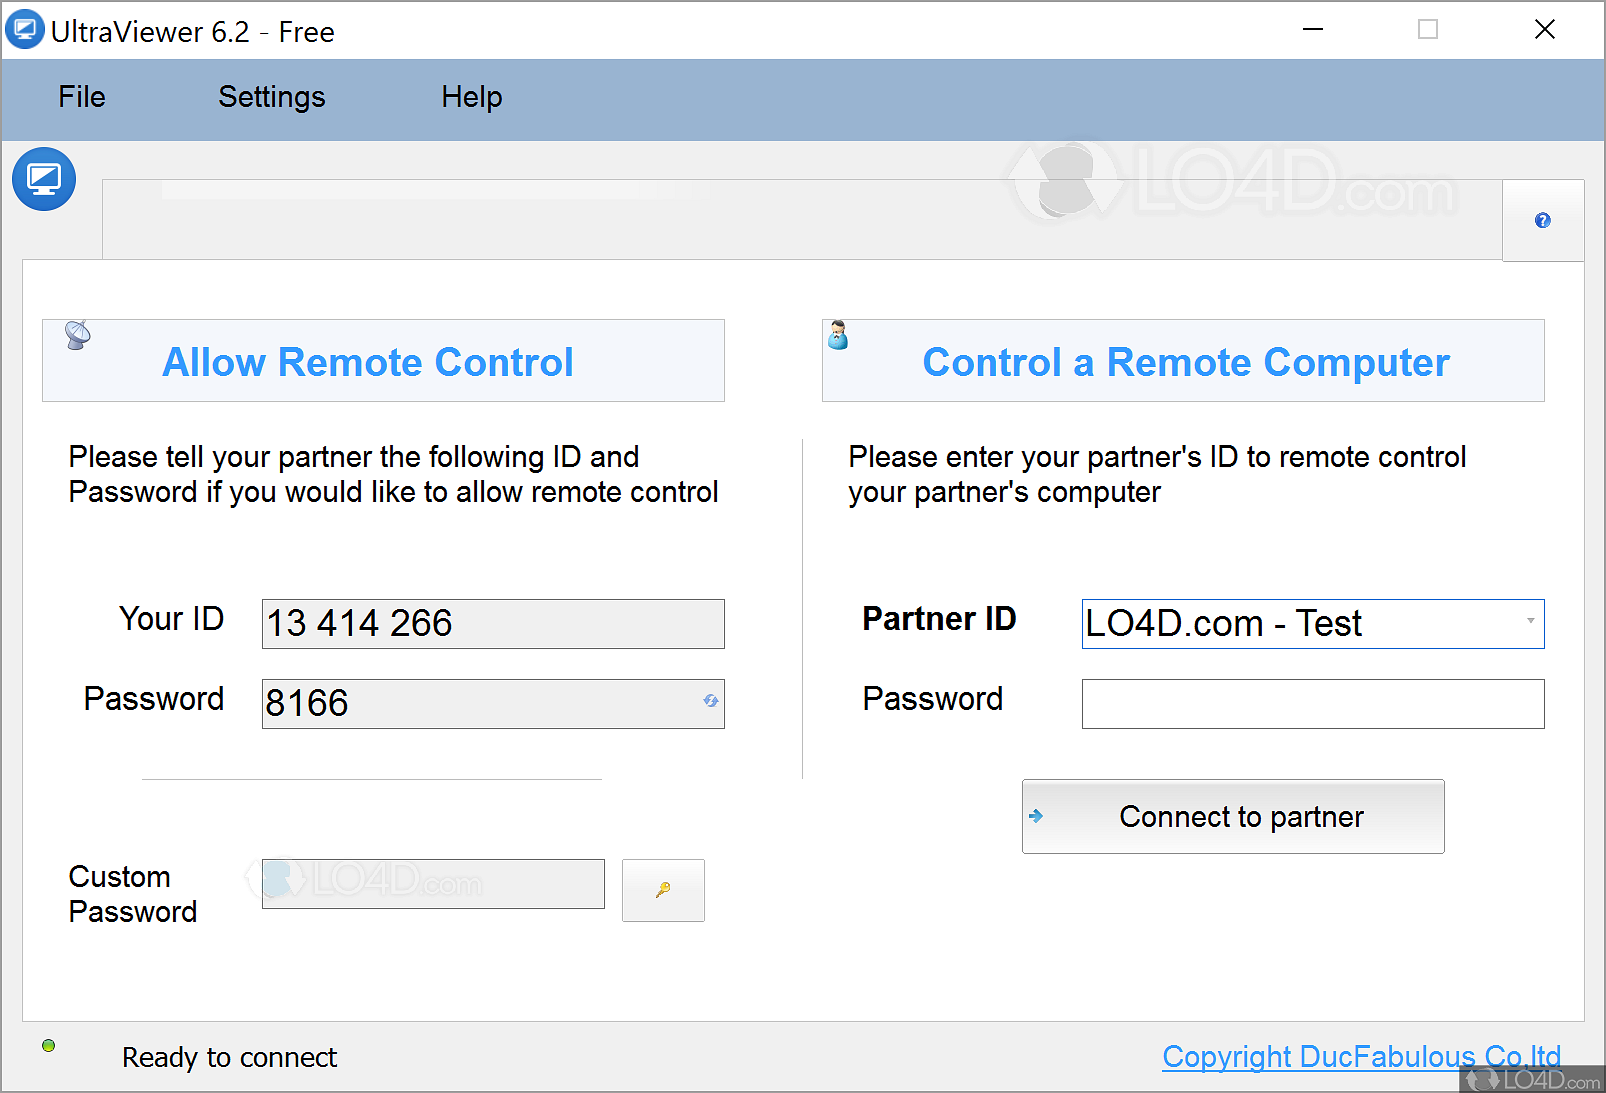
Task: Refresh the generated password with the refresh icon
Action: coord(710,701)
